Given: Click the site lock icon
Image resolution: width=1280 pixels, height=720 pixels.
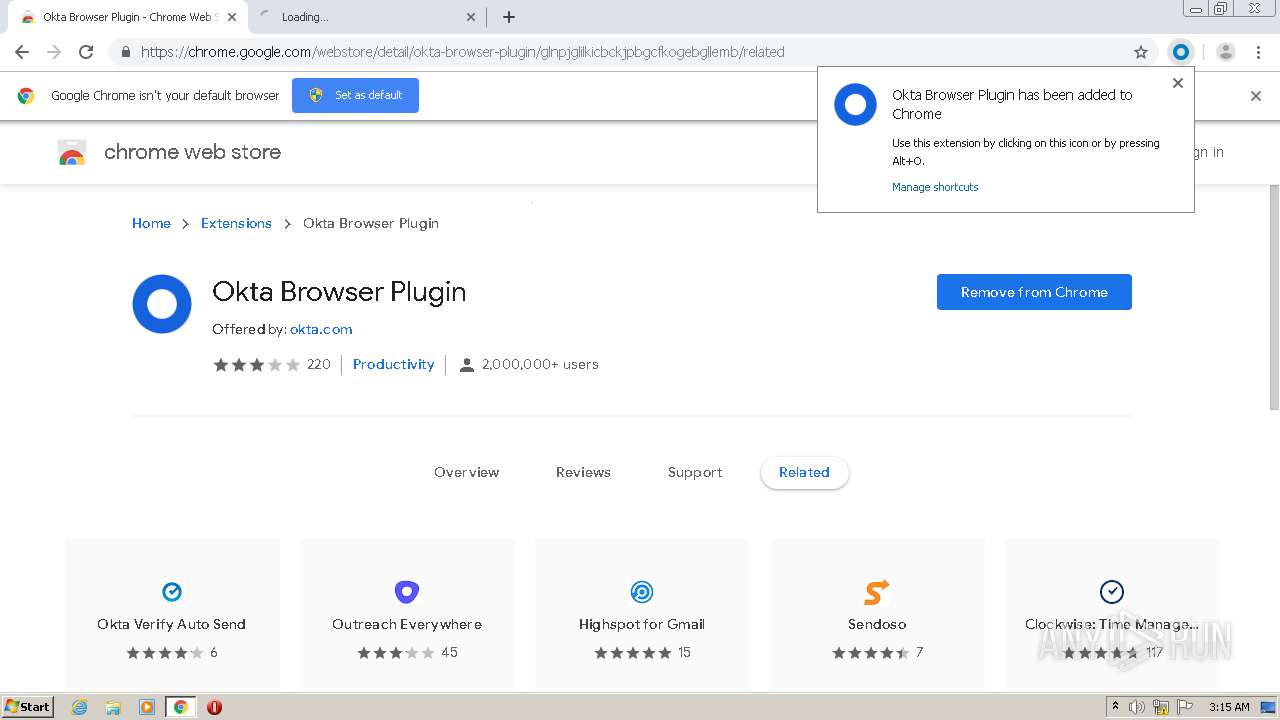Looking at the screenshot, I should [125, 52].
